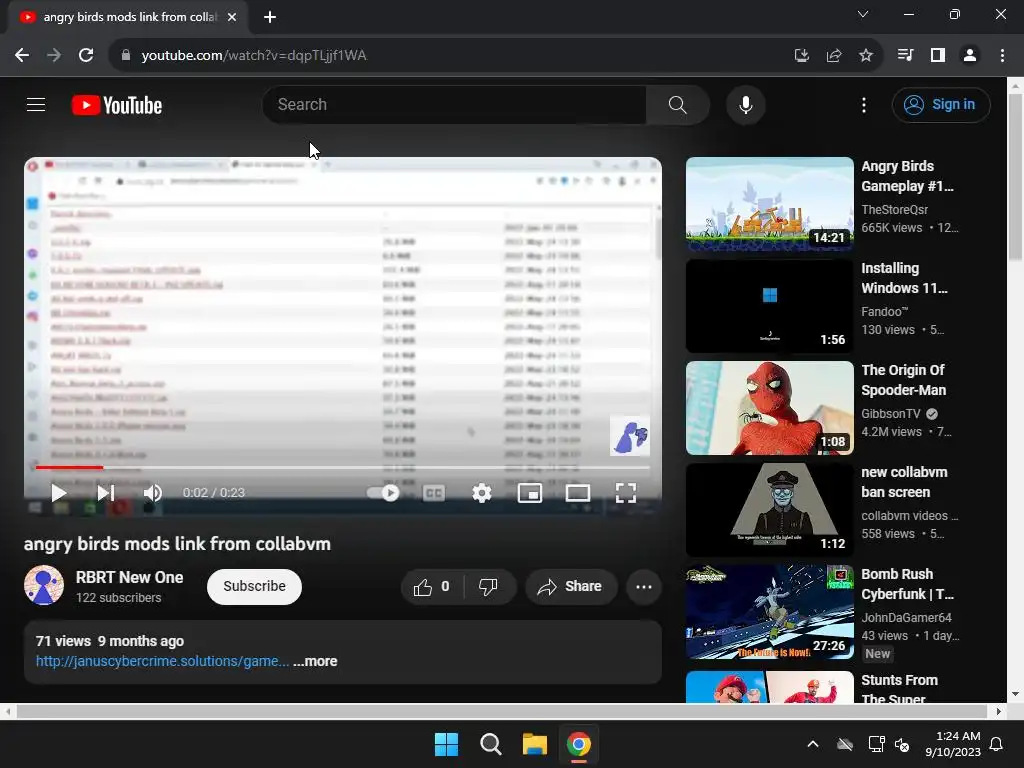This screenshot has width=1024, height=768.
Task: Open tab search chevron
Action: (863, 14)
